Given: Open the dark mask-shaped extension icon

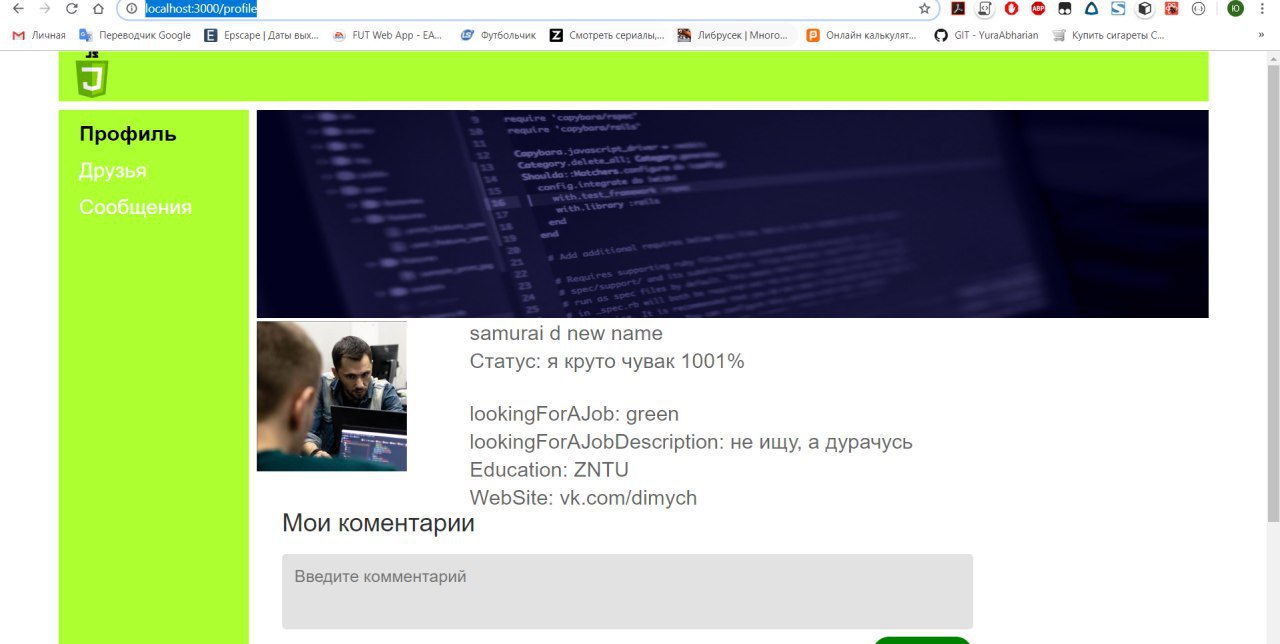Looking at the screenshot, I should pyautogui.click(x=1065, y=9).
